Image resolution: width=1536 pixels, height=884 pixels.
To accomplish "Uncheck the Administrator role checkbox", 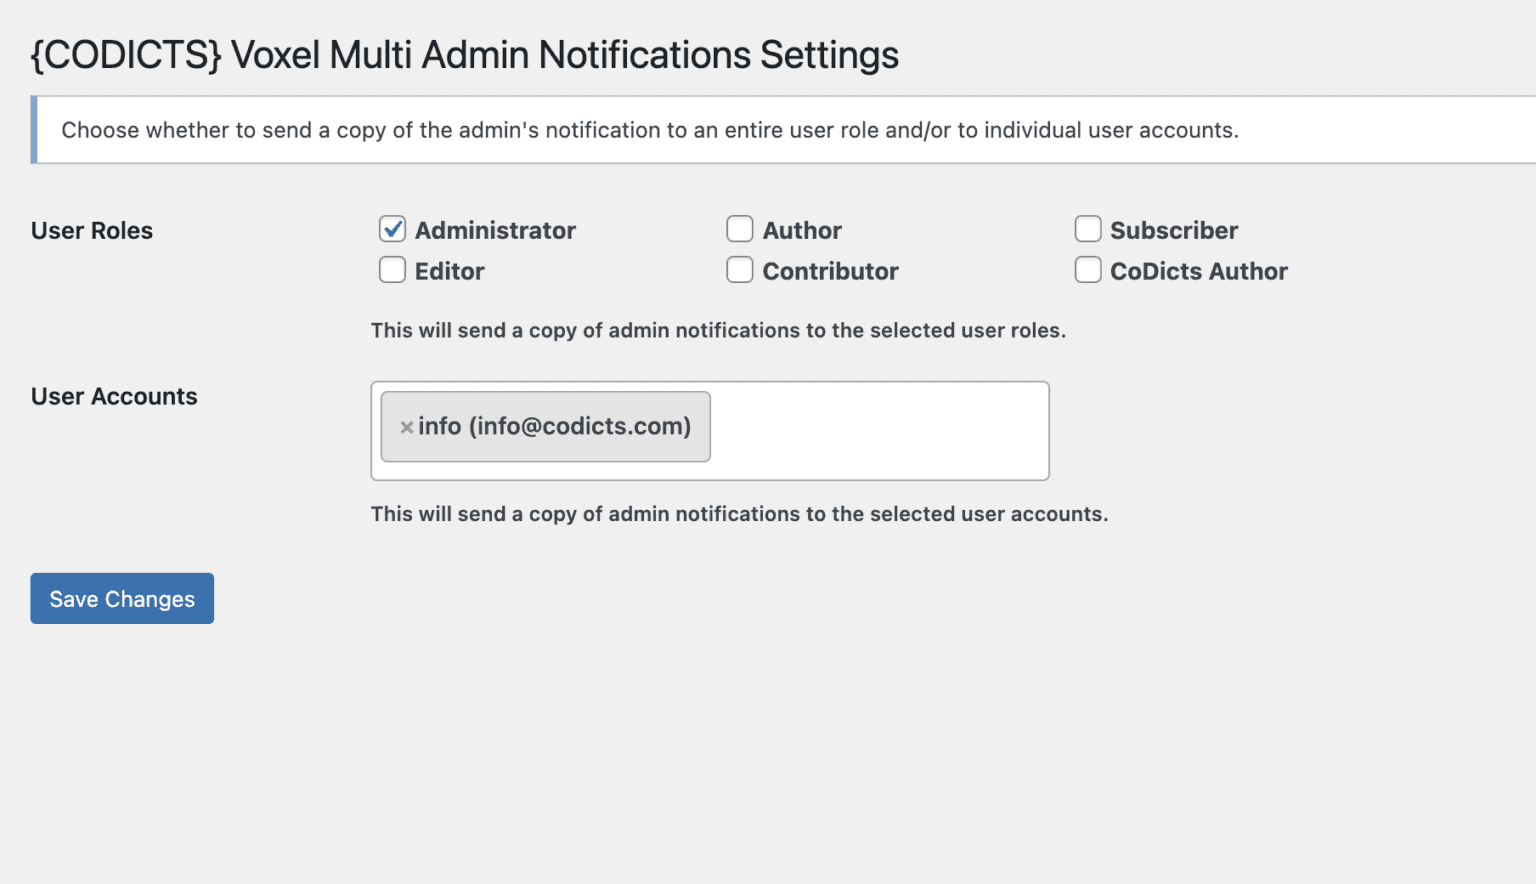I will (392, 229).
